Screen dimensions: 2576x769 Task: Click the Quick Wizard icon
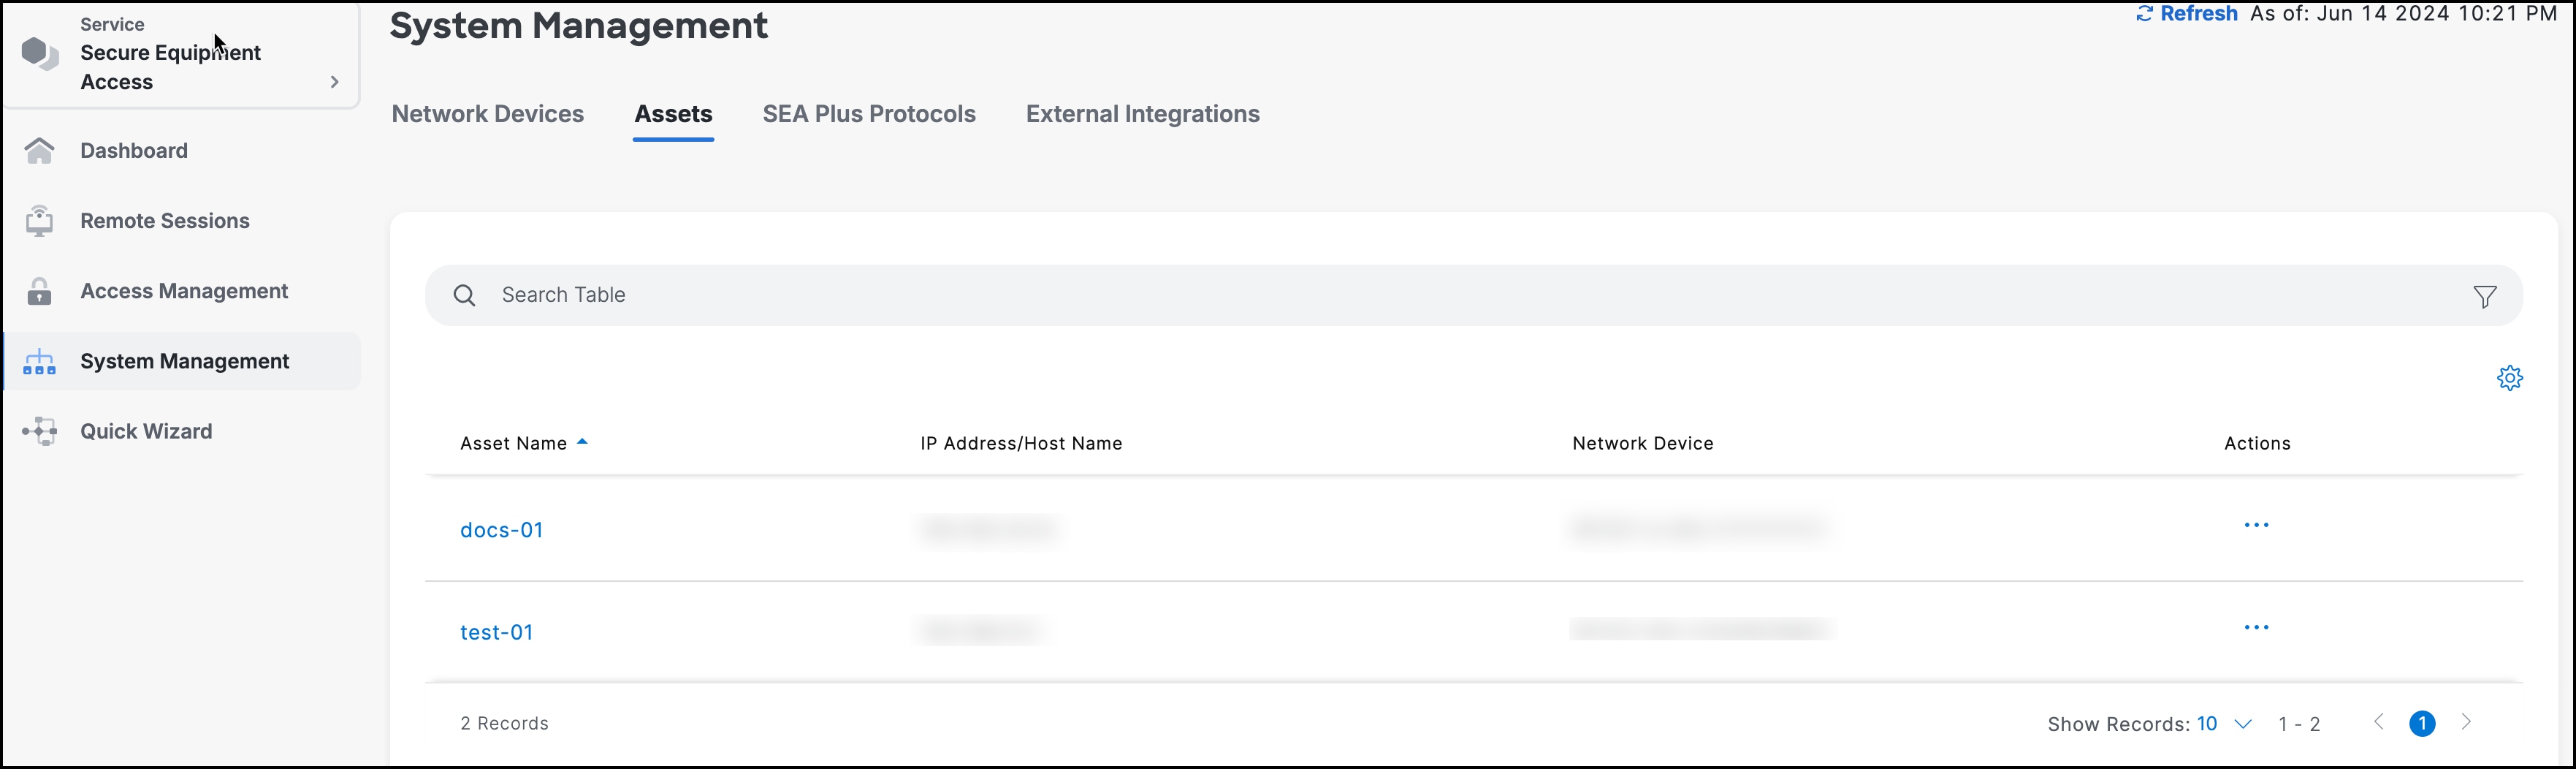39,431
